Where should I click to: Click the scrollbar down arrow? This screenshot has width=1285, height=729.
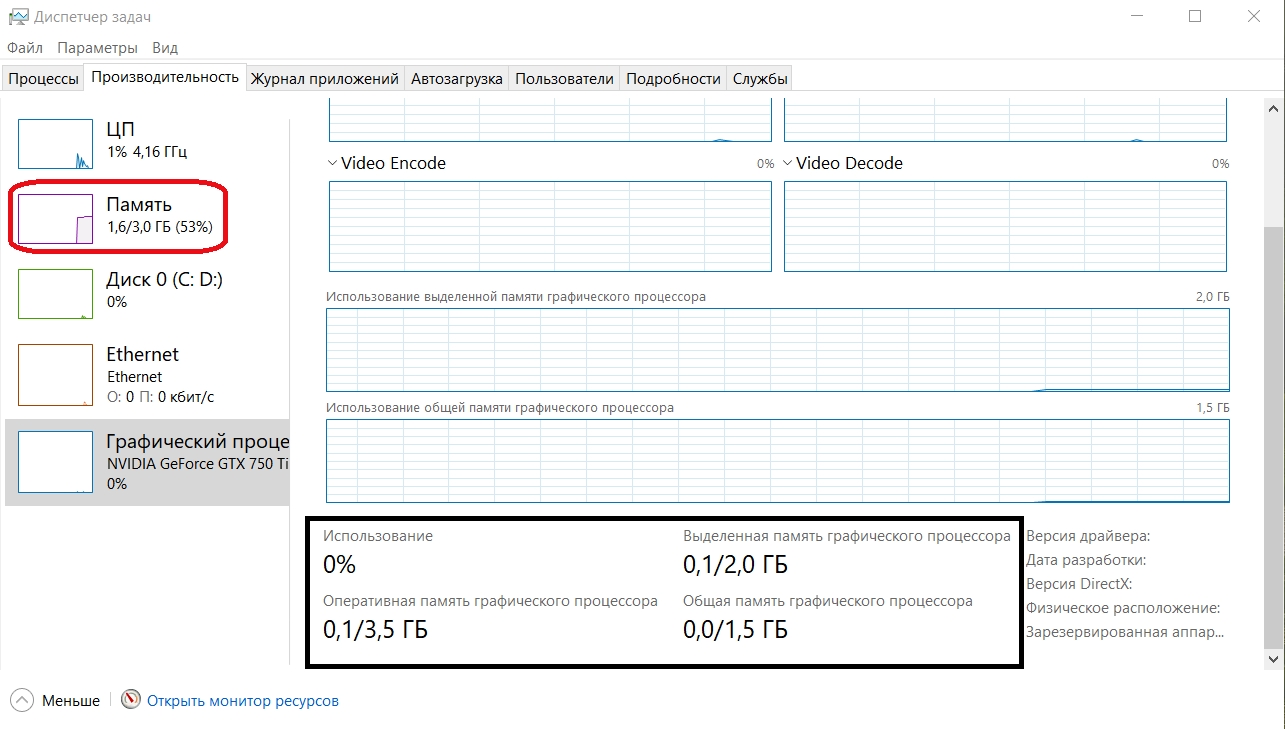[x=1274, y=659]
